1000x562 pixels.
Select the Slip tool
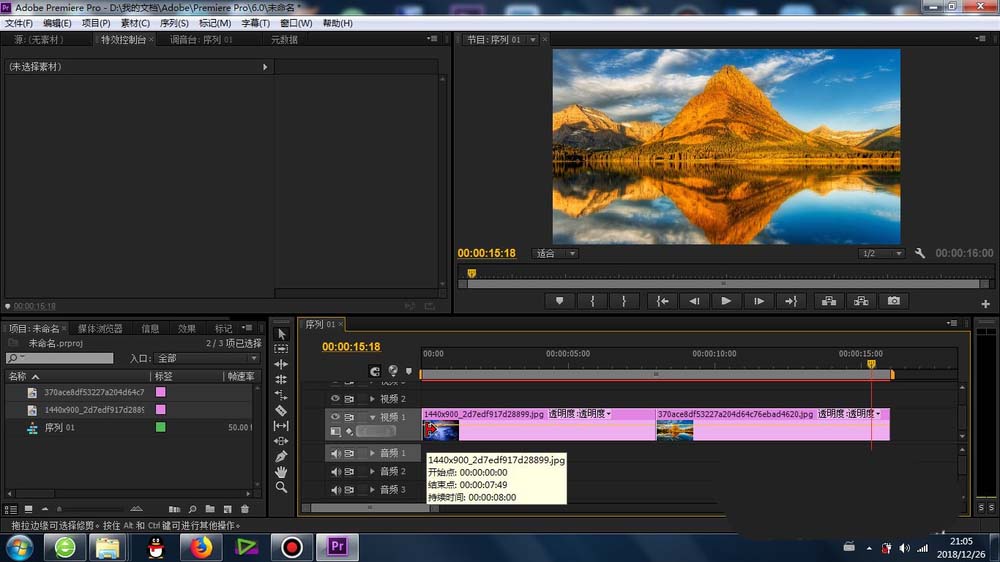pos(281,425)
